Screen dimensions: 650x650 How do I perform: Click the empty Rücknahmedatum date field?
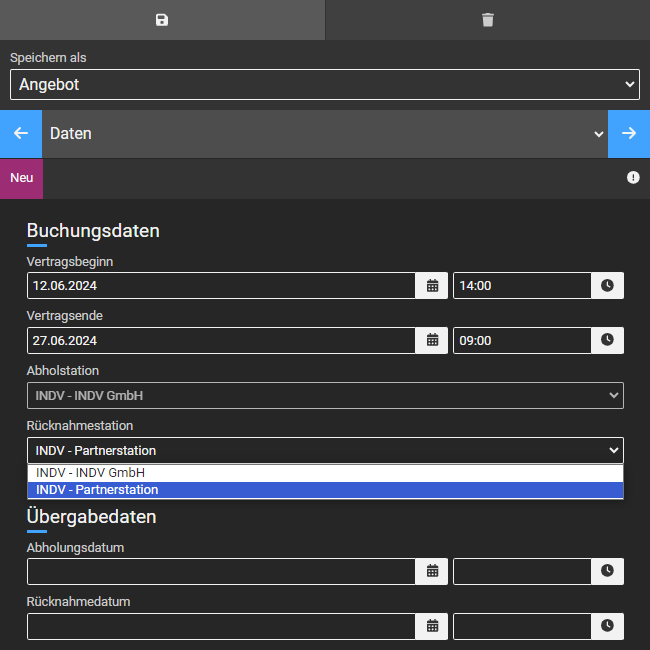[220, 626]
